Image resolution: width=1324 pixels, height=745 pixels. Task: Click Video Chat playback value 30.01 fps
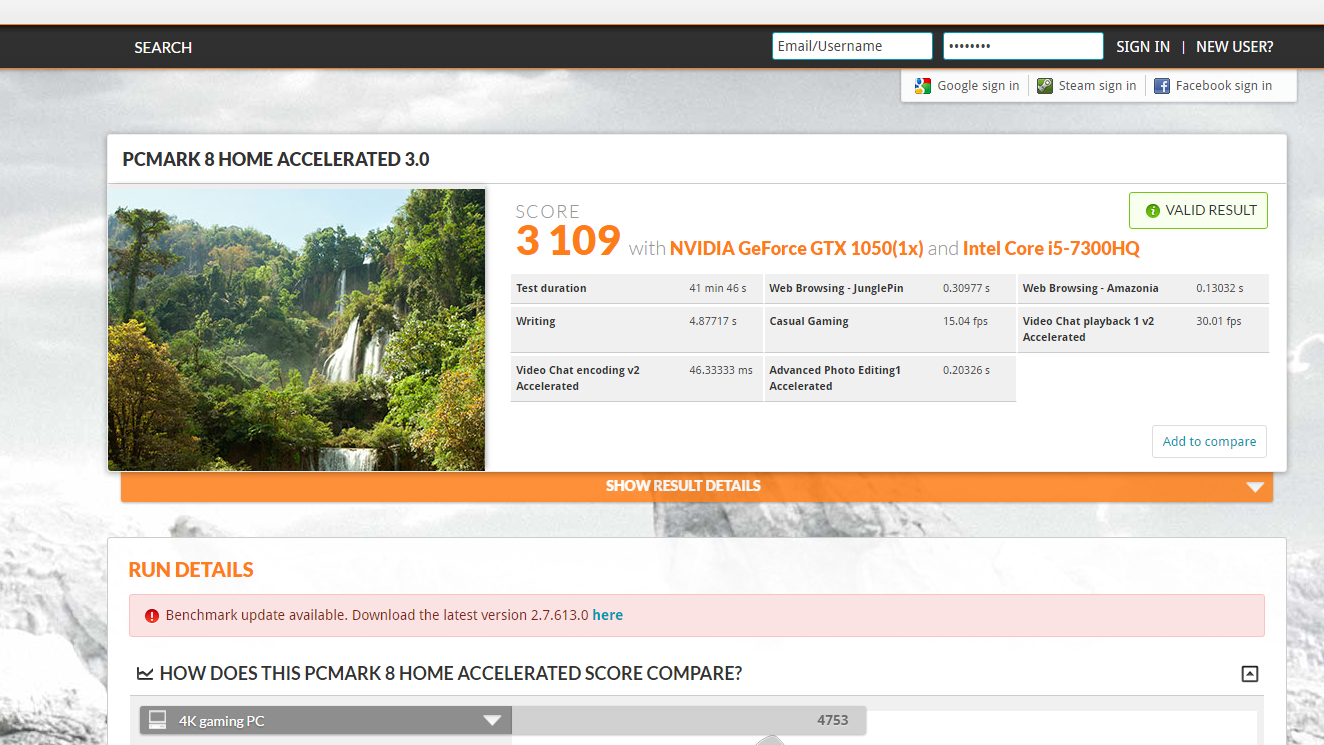pyautogui.click(x=1218, y=321)
